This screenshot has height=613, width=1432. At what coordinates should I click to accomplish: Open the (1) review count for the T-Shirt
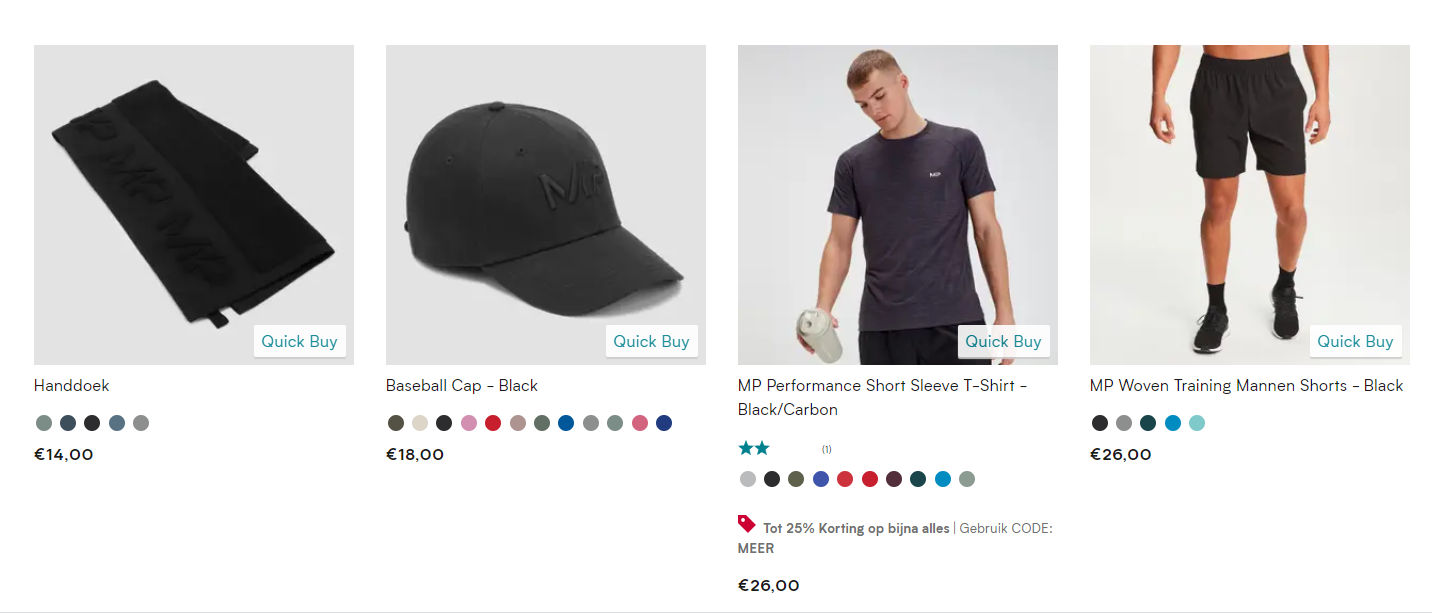click(x=826, y=449)
